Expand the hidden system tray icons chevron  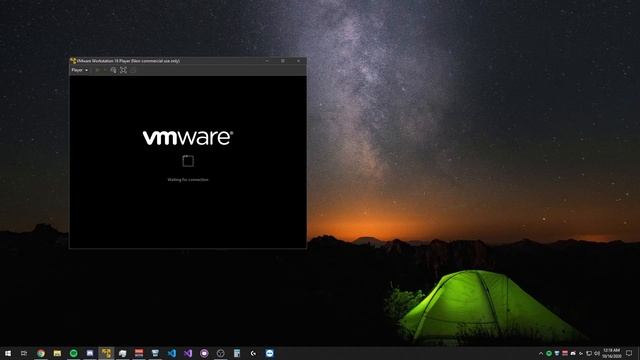coord(541,353)
